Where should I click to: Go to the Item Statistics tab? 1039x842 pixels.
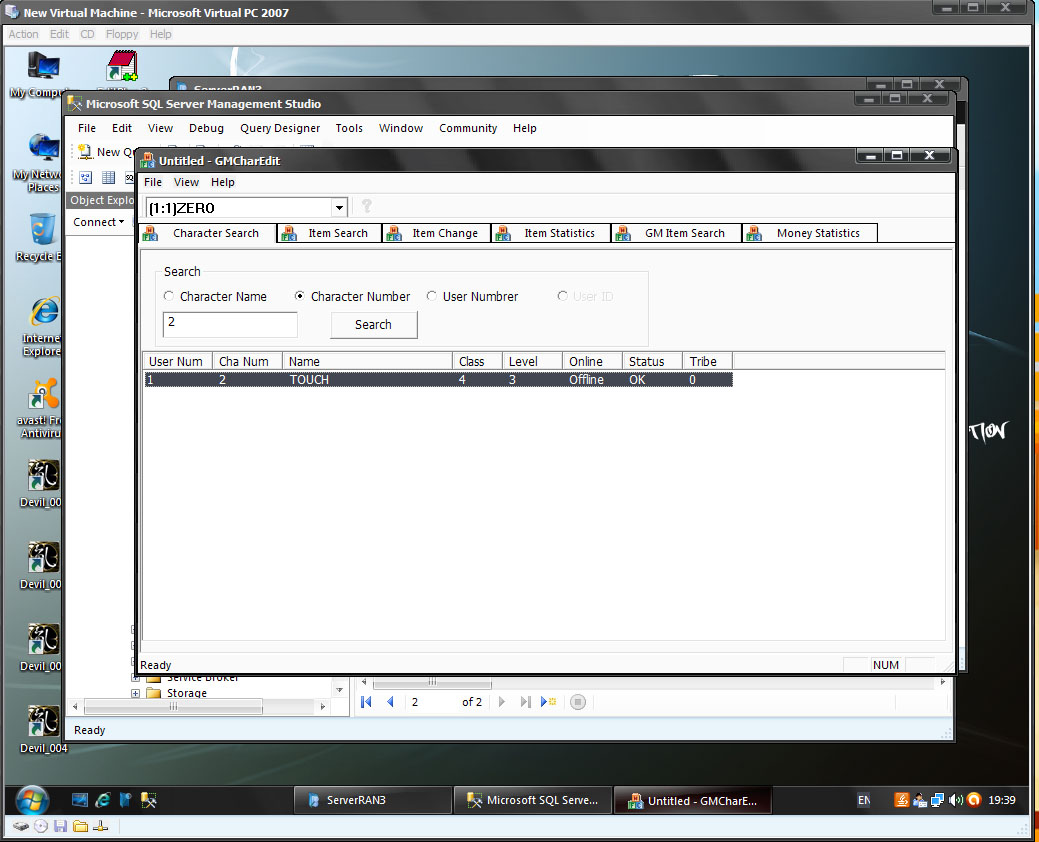click(x=550, y=233)
